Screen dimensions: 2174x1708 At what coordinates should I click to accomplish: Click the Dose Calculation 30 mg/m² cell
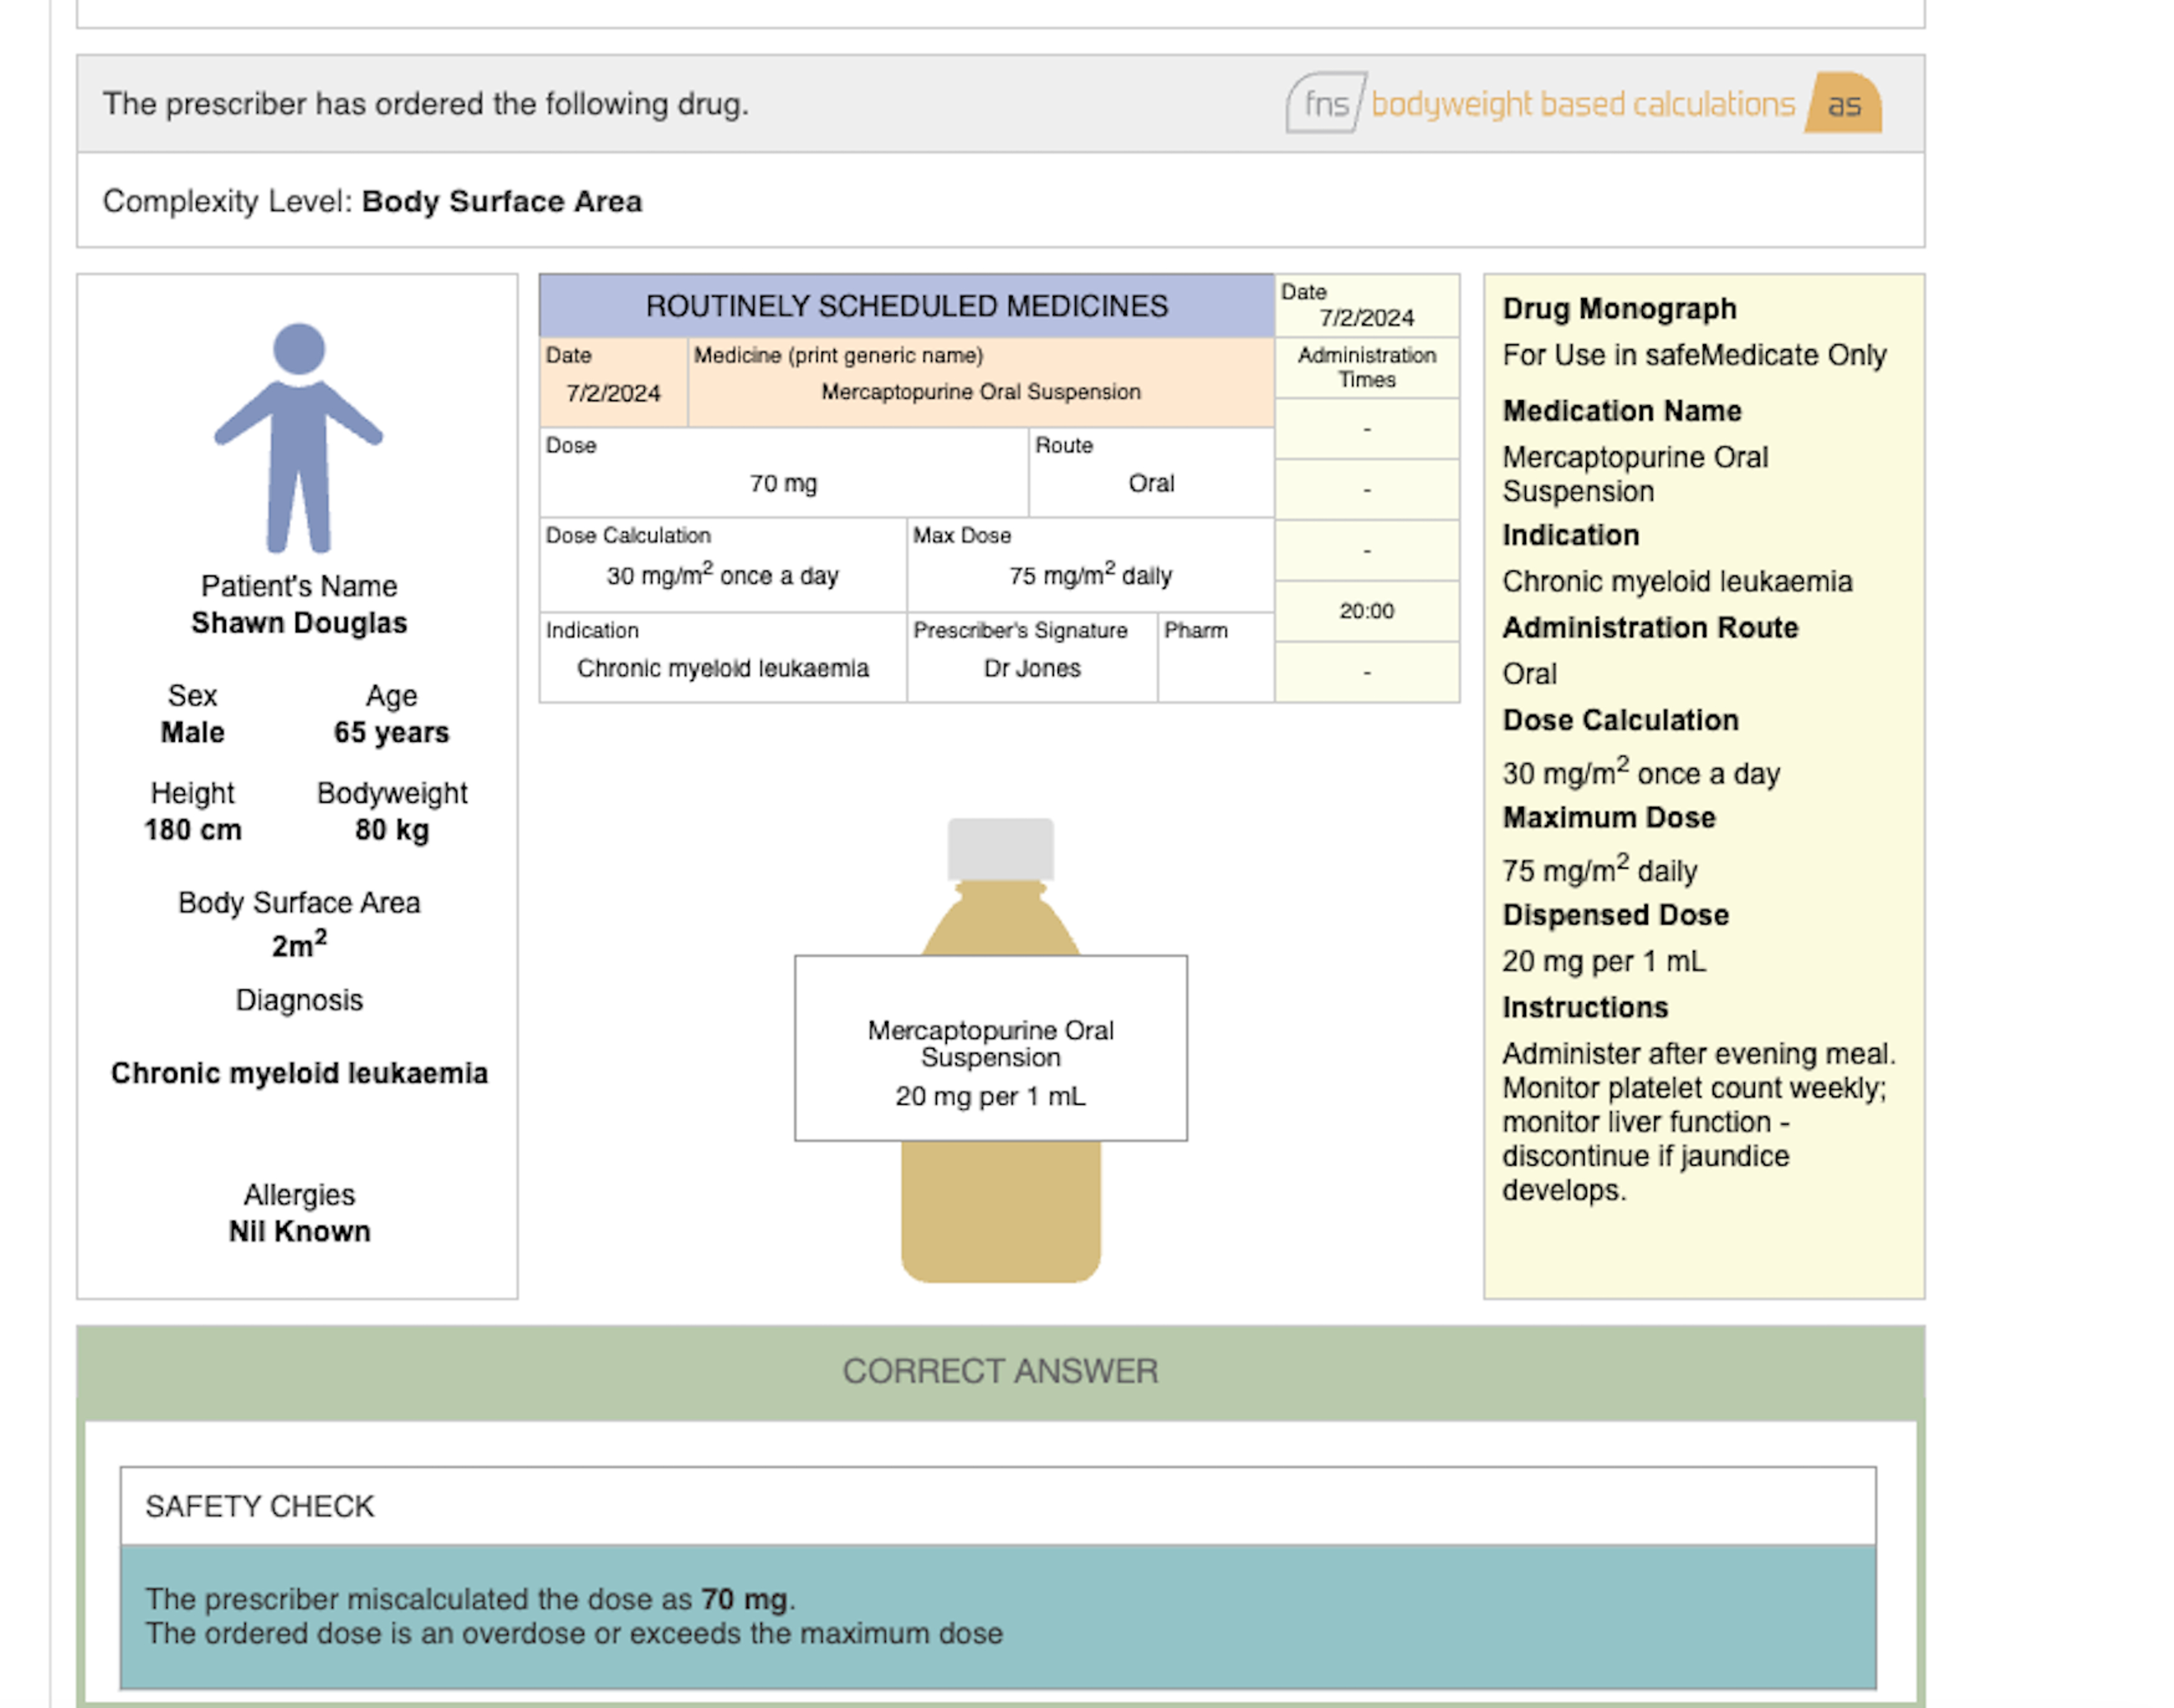click(x=722, y=575)
